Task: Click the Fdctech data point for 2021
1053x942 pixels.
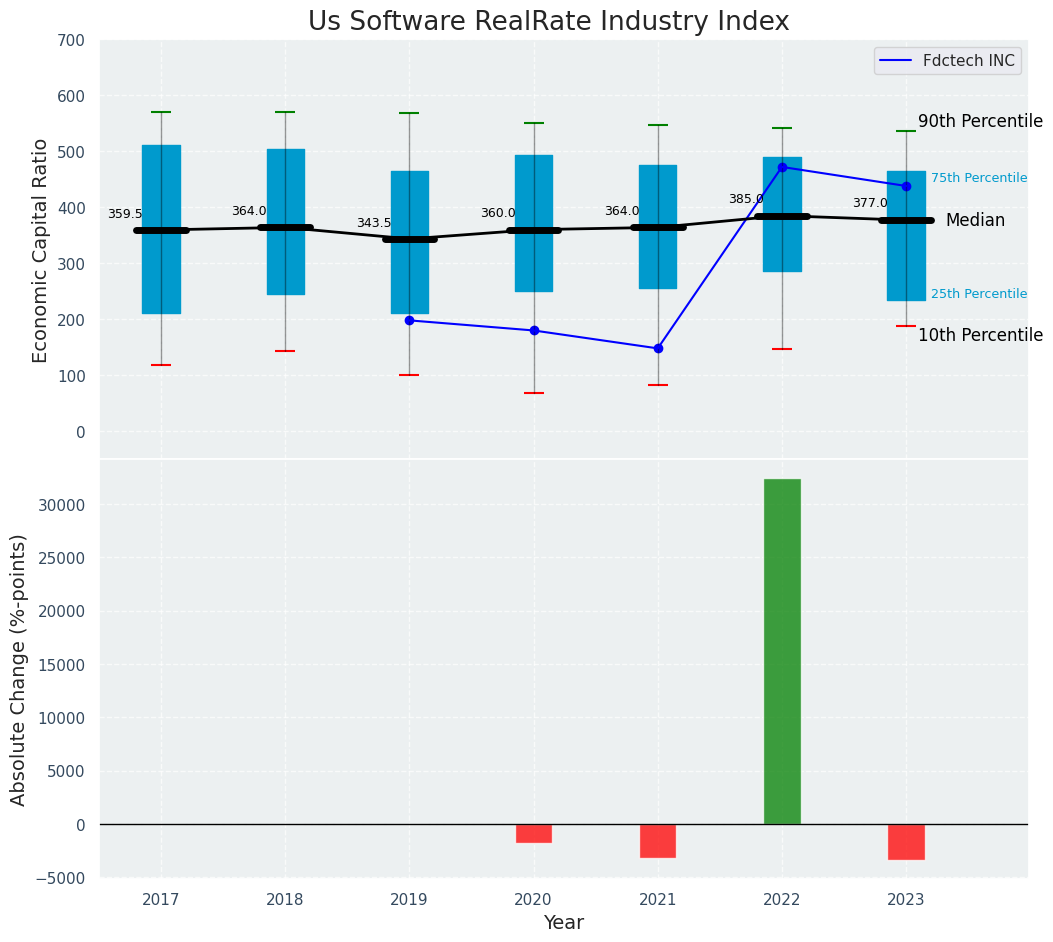Action: click(x=658, y=348)
